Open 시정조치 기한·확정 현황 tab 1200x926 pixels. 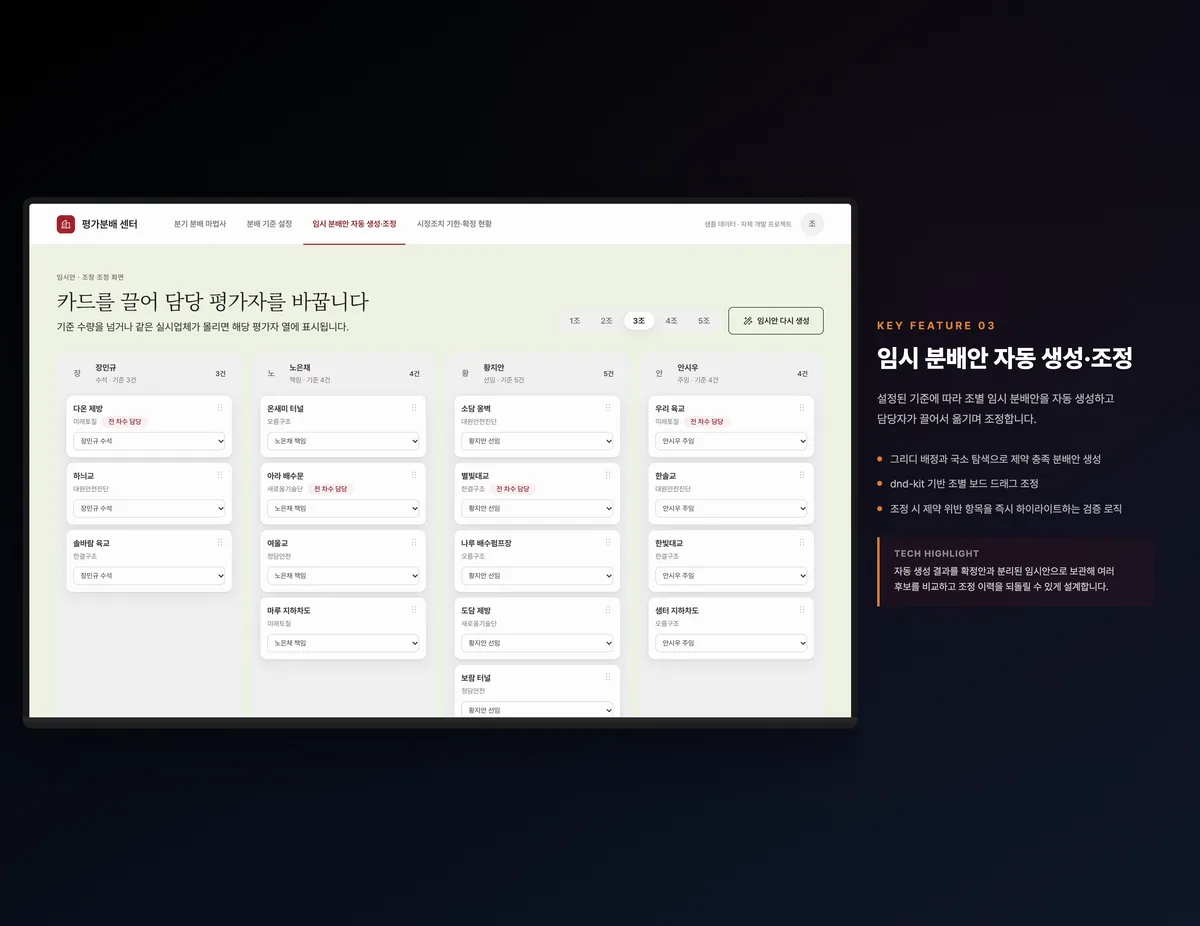click(x=454, y=224)
